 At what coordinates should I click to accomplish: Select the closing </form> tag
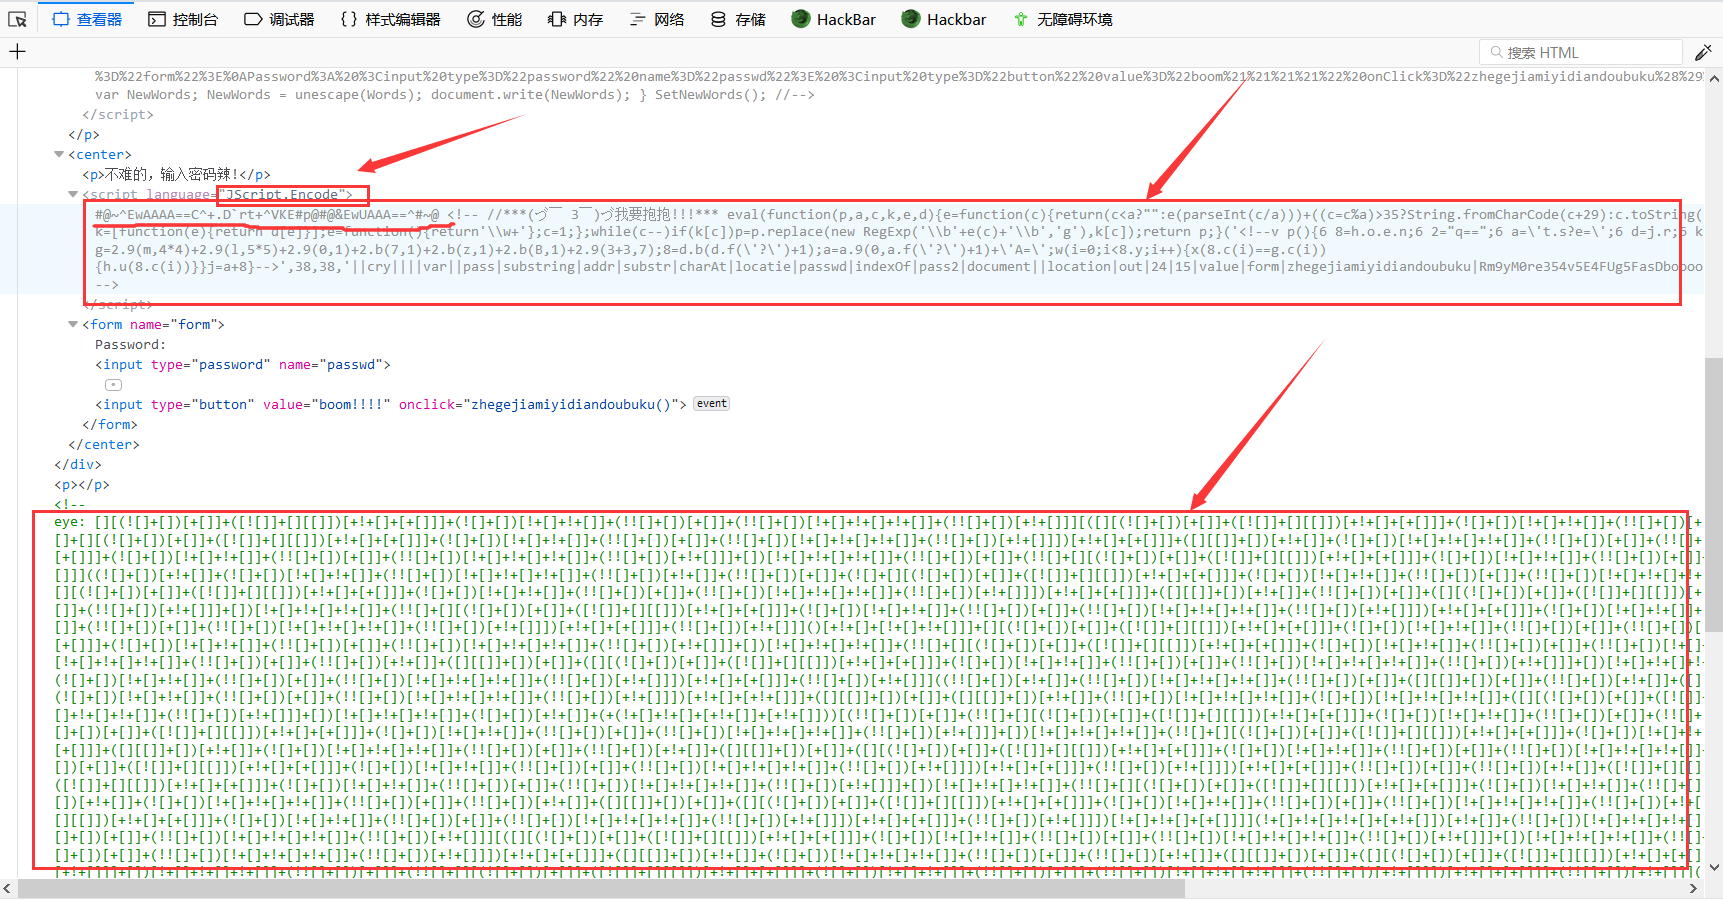tap(110, 425)
